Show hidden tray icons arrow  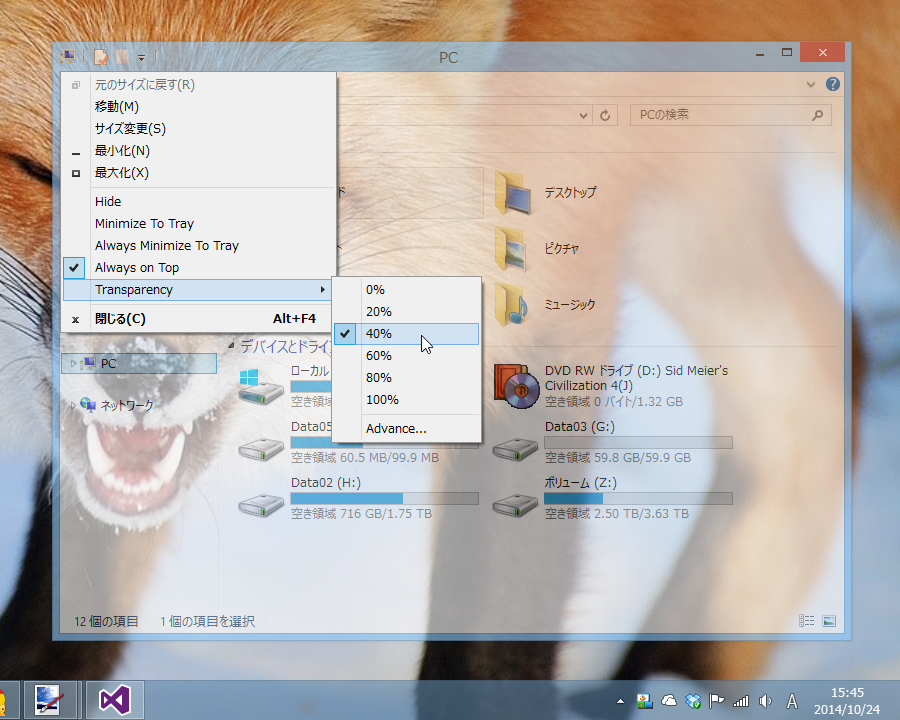(x=620, y=701)
